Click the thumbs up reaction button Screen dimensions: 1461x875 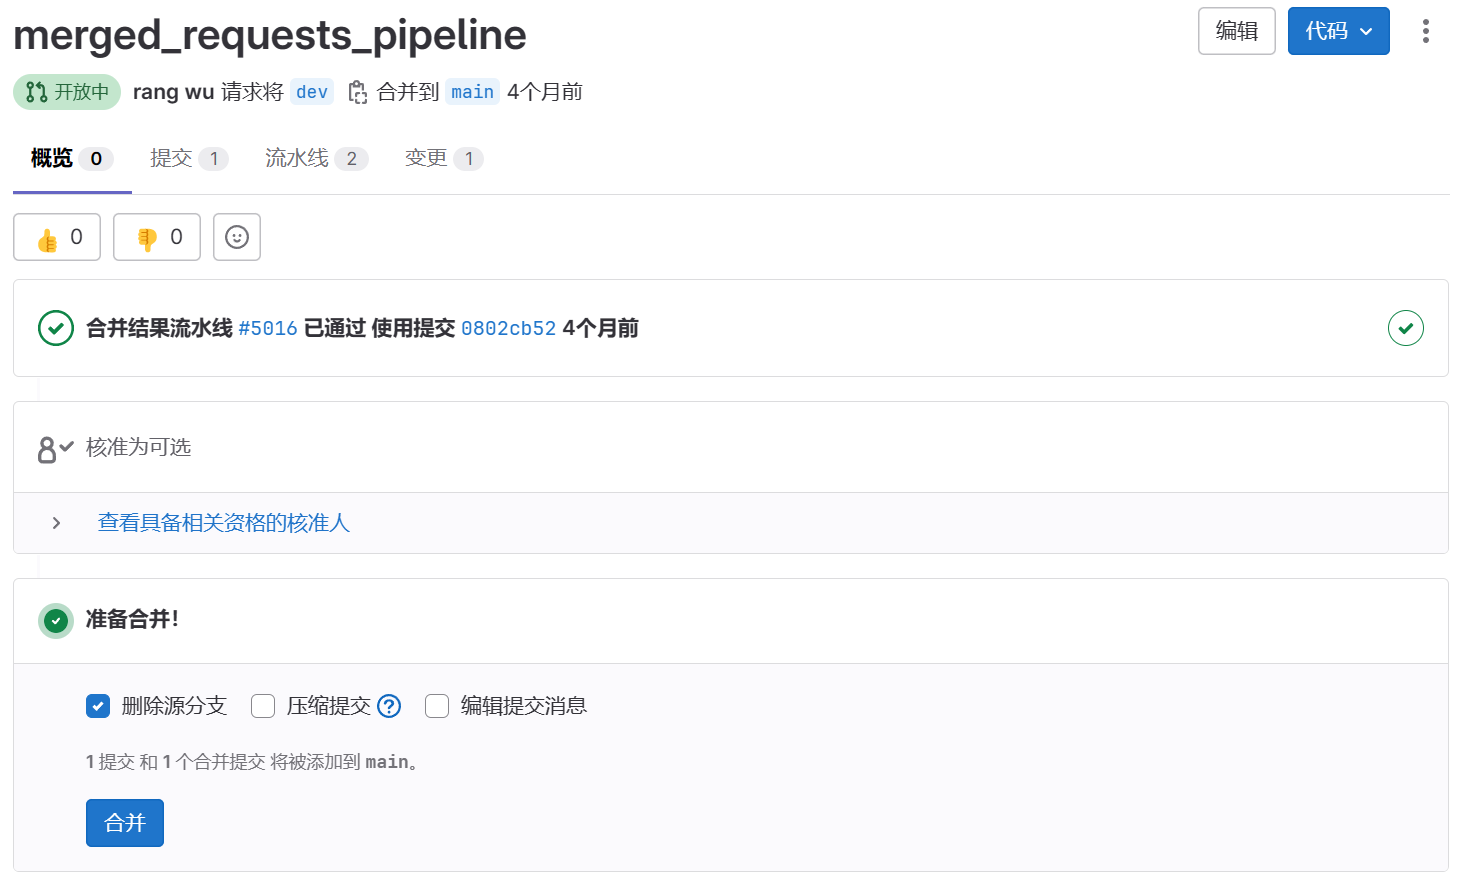[57, 237]
